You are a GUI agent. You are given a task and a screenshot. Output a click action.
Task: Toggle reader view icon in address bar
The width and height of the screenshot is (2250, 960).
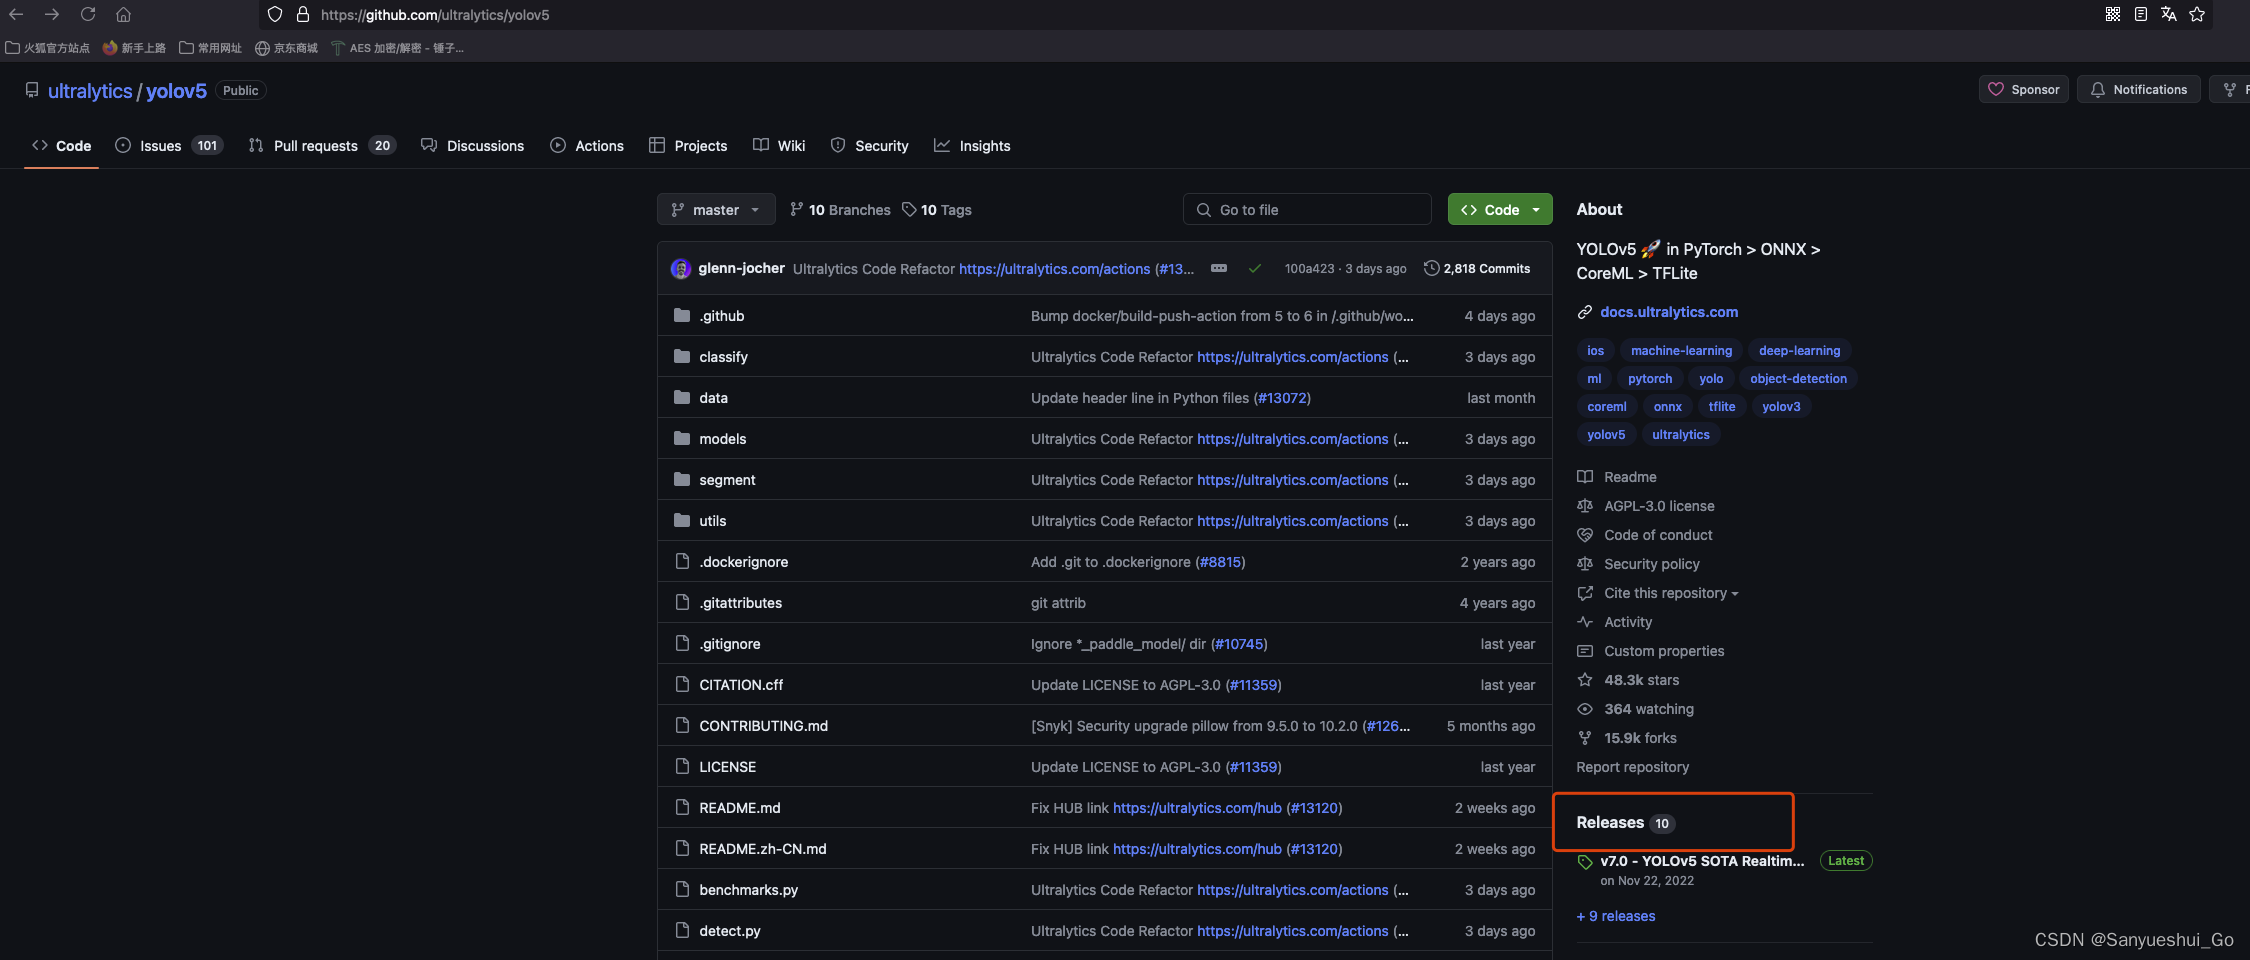(2141, 14)
